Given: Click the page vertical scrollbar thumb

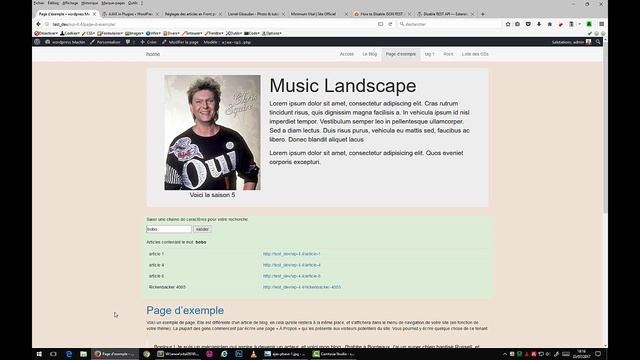Looking at the screenshot, I should click(x=605, y=127).
